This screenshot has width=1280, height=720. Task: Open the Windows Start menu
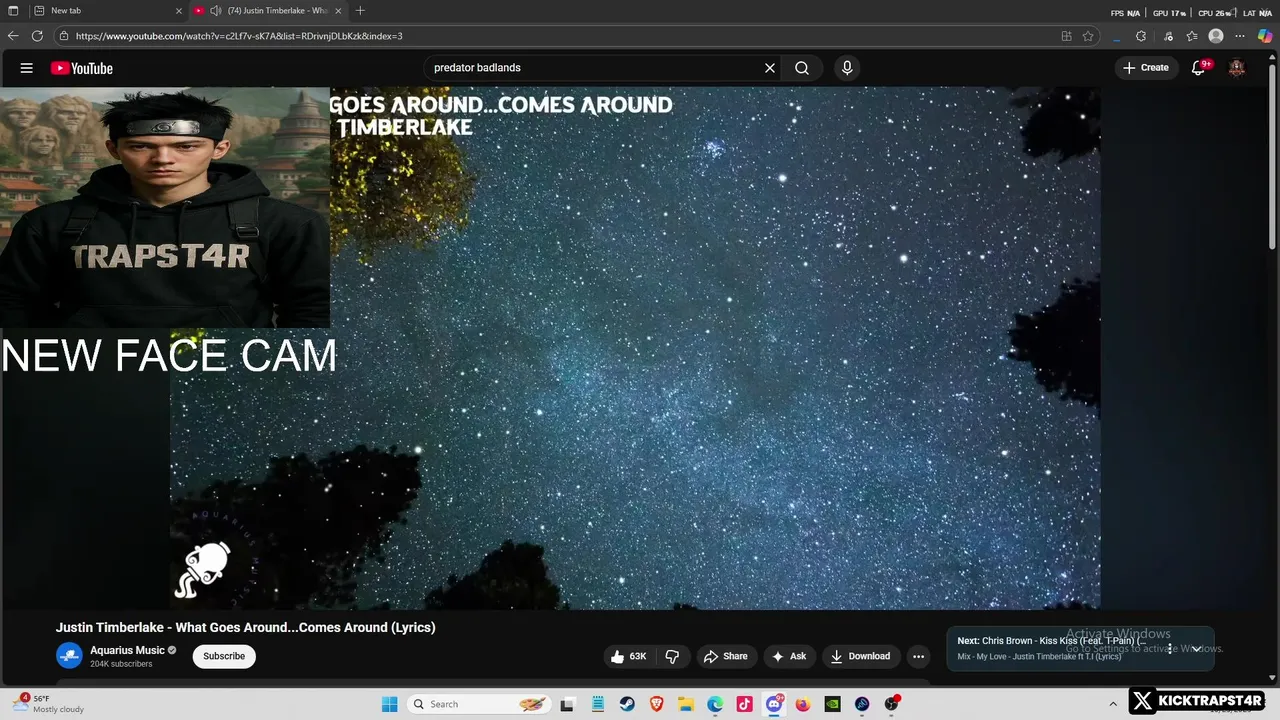(x=389, y=704)
